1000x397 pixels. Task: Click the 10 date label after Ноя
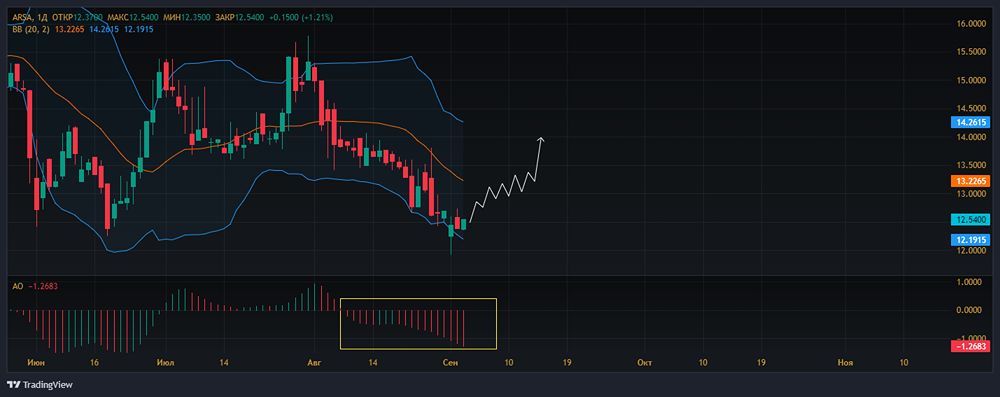point(904,362)
